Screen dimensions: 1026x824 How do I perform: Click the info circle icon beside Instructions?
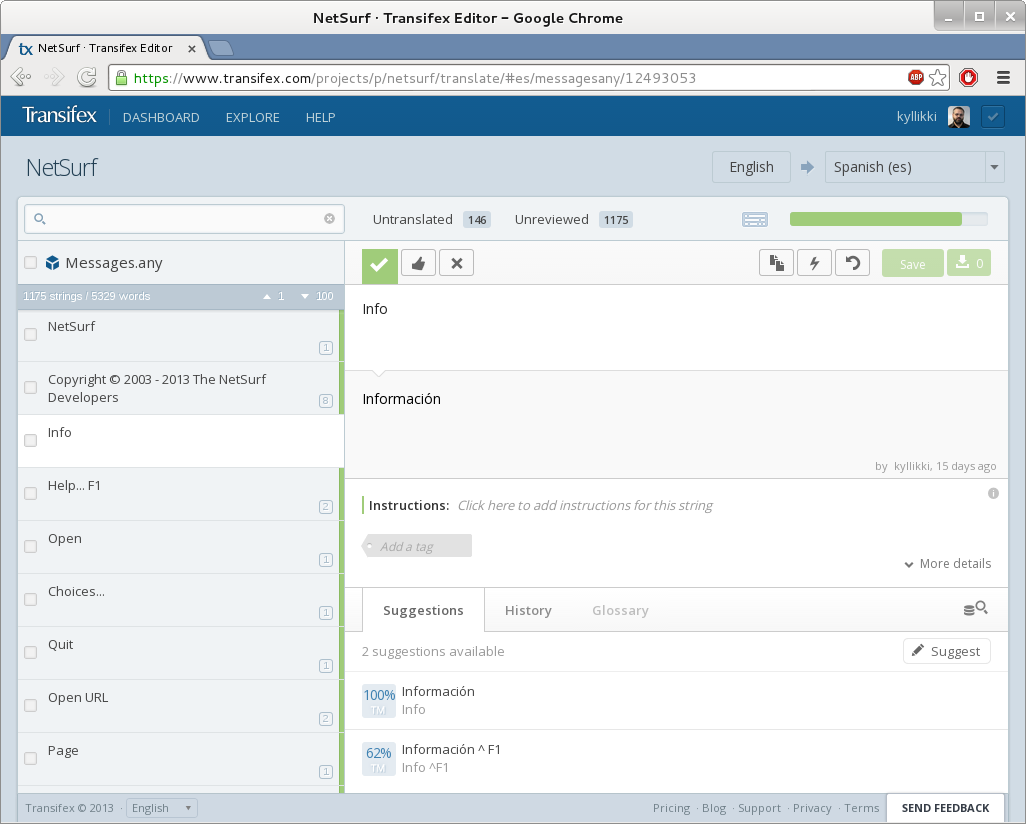tap(993, 493)
